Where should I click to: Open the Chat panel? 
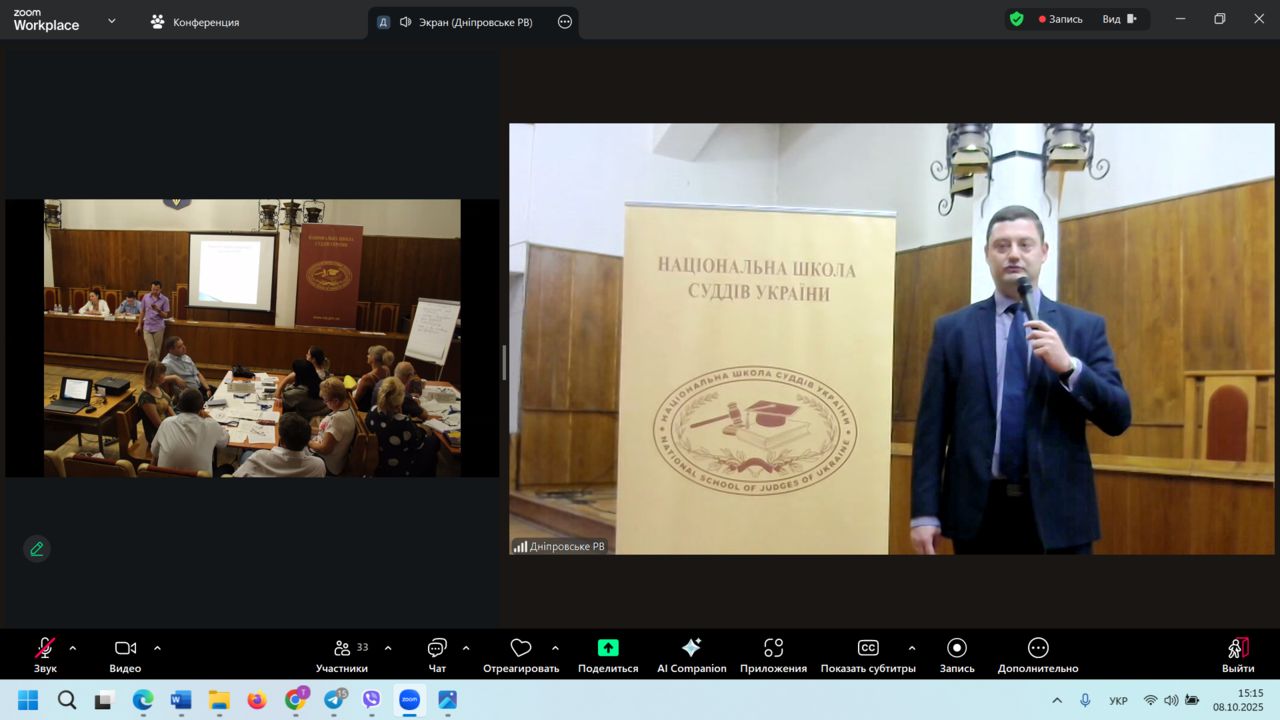(x=437, y=655)
